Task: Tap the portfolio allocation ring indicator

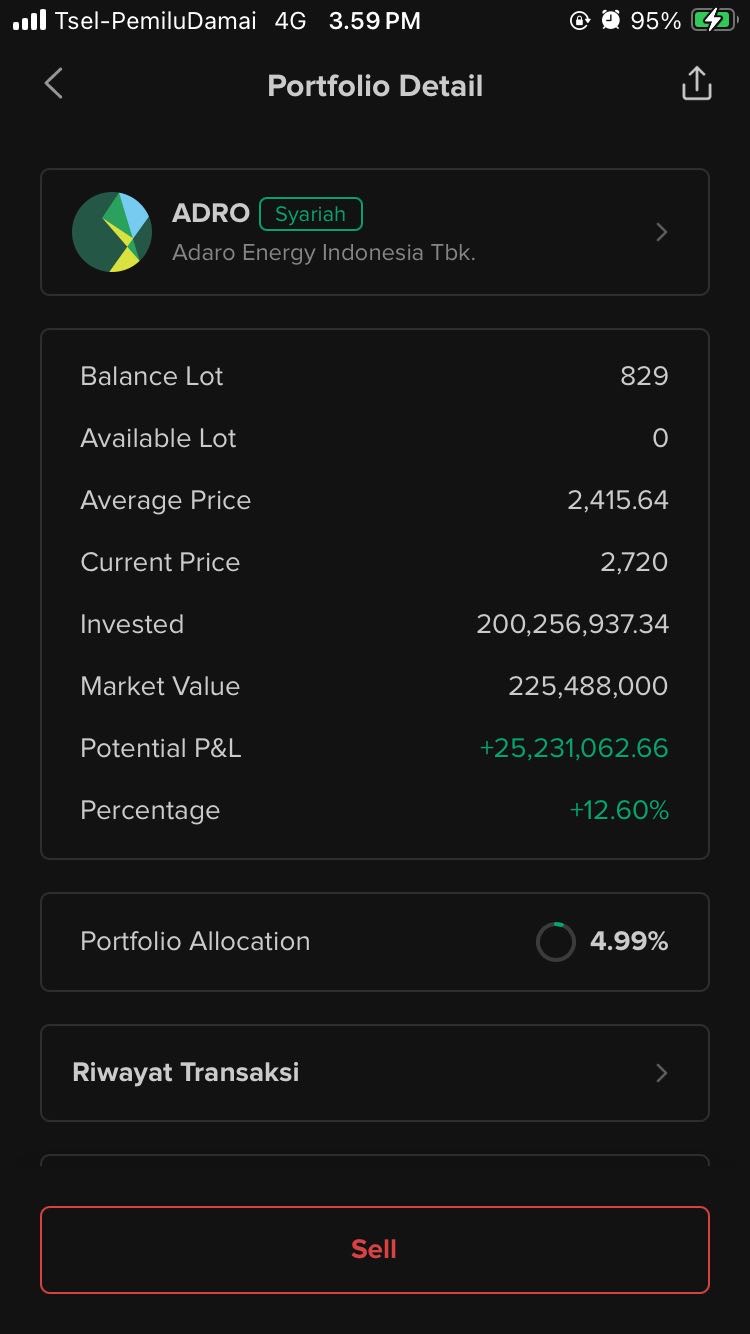Action: click(x=555, y=941)
